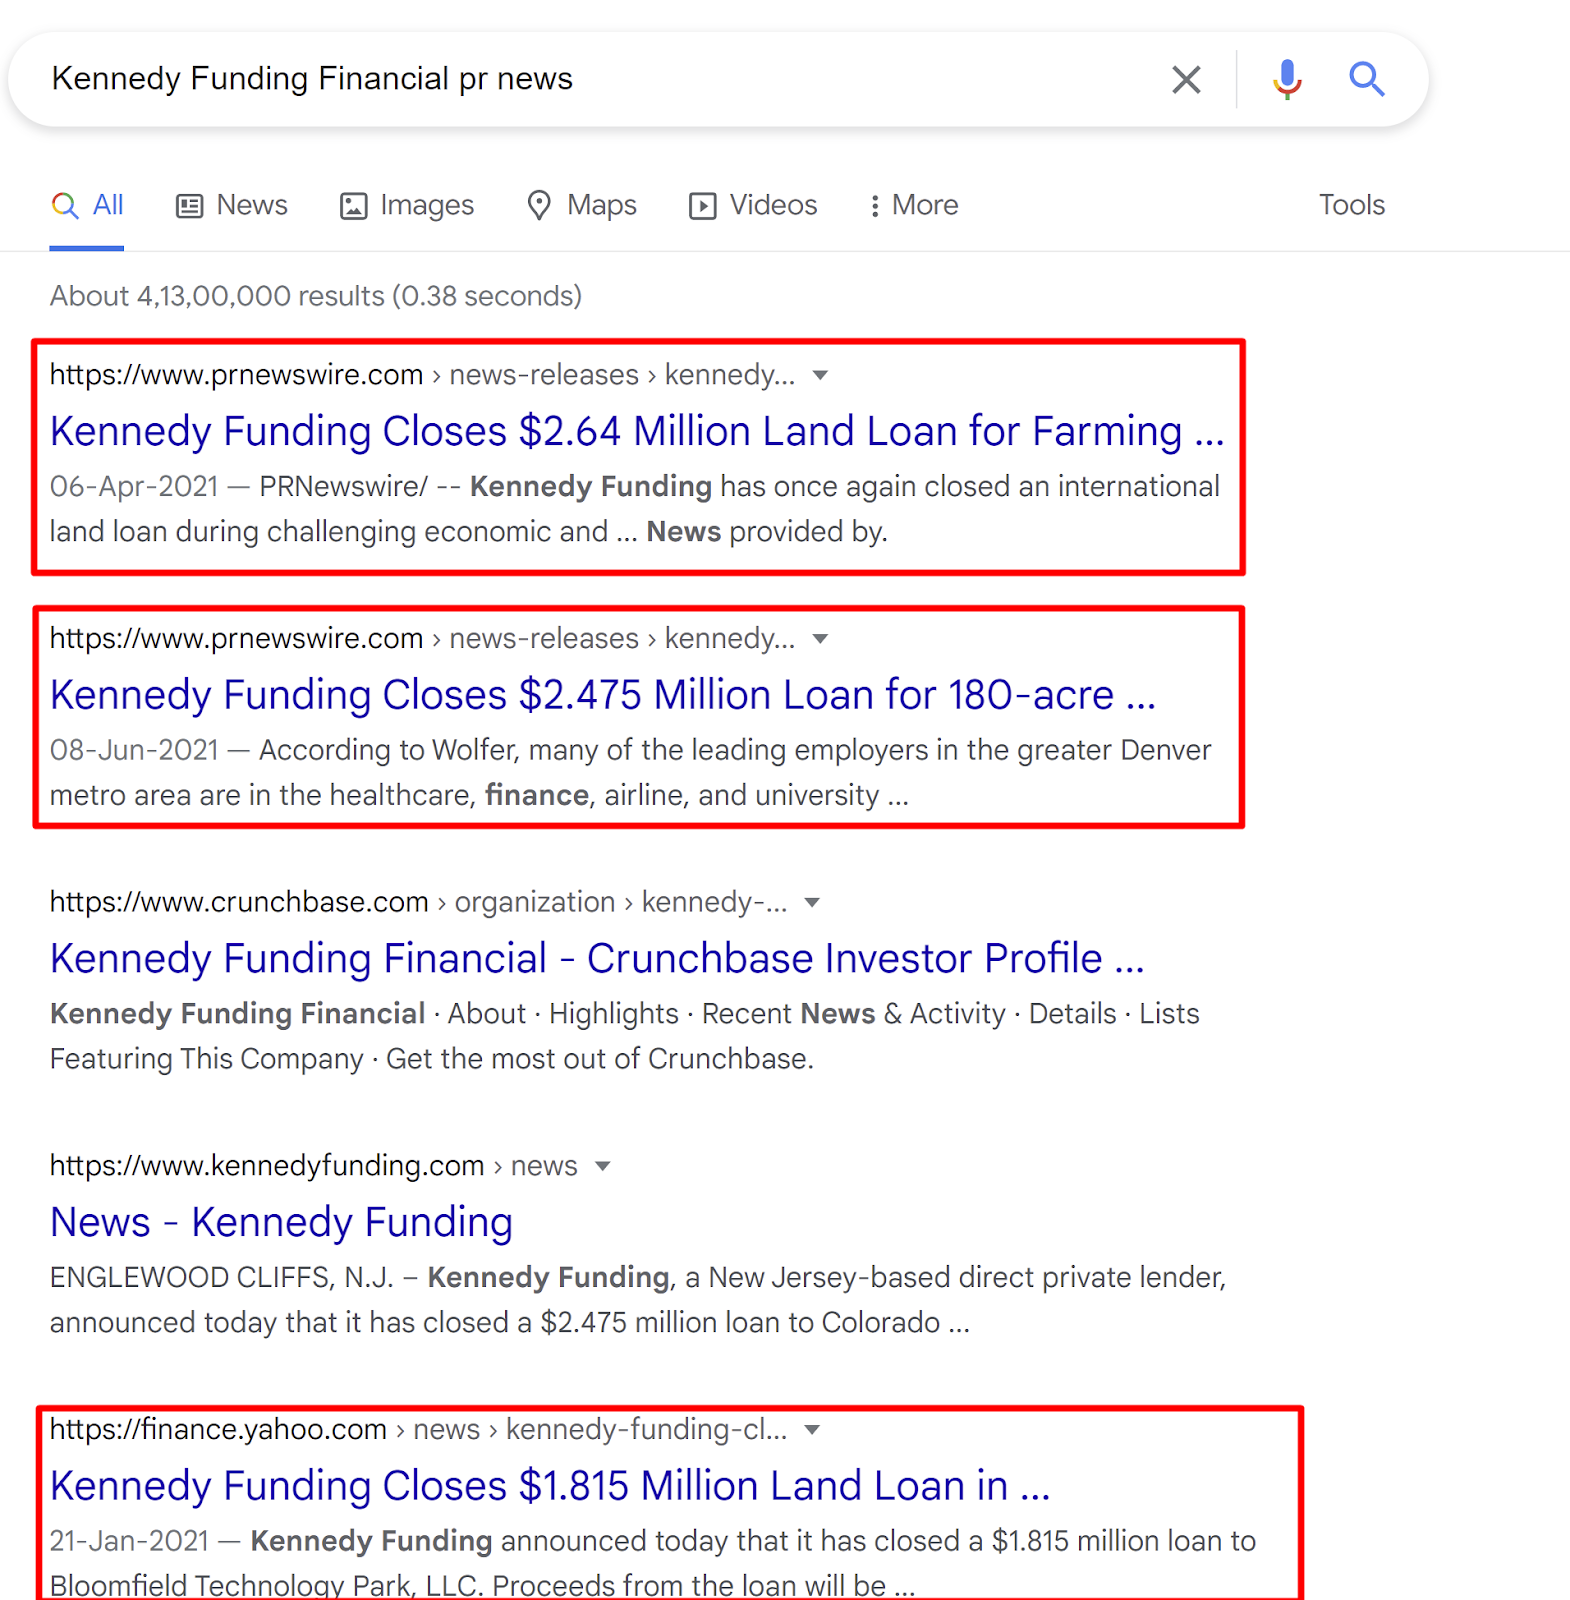Open the News - Kennedy Funding result
The height and width of the screenshot is (1600, 1570).
(281, 1222)
